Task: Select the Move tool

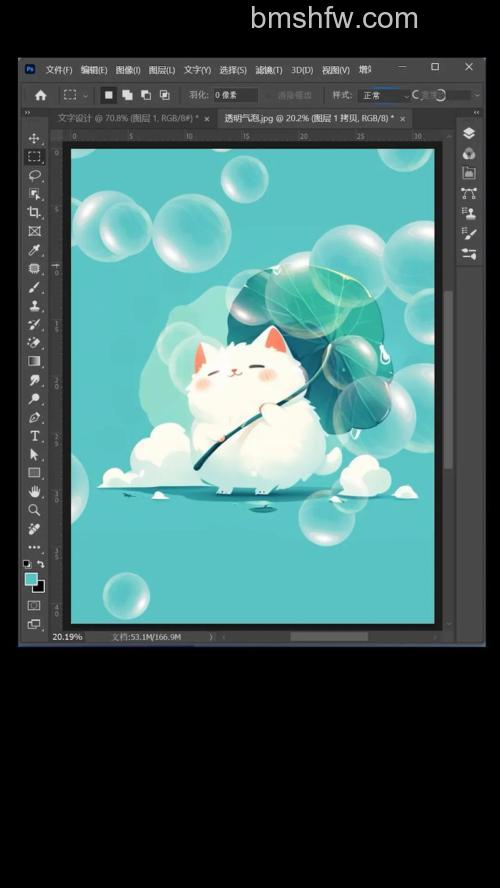Action: [x=34, y=138]
